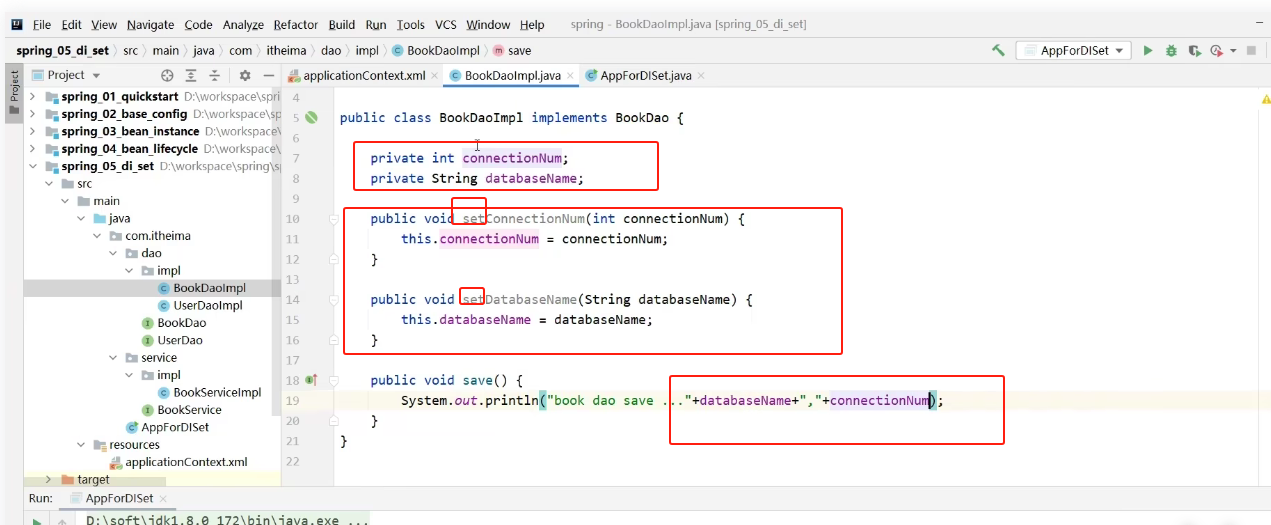The width and height of the screenshot is (1271, 525).
Task: Open the Refactor menu
Action: [x=296, y=24]
